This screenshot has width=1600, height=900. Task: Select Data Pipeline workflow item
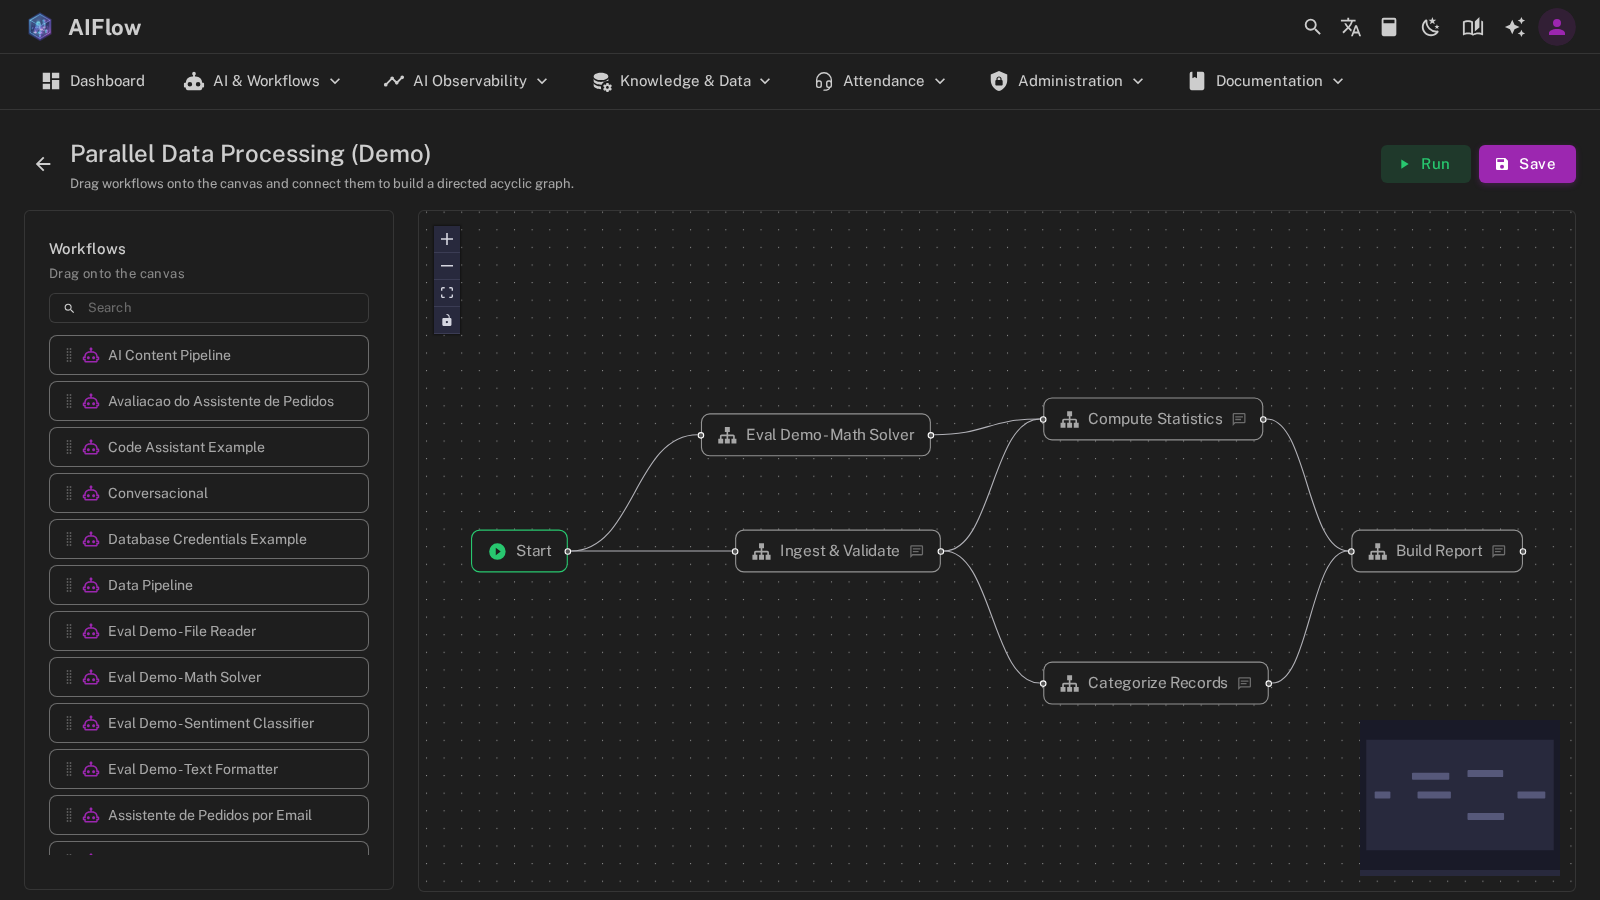pos(209,585)
